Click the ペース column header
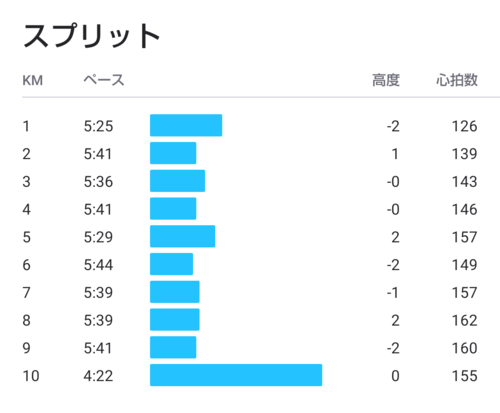The height and width of the screenshot is (413, 500). pos(104,80)
